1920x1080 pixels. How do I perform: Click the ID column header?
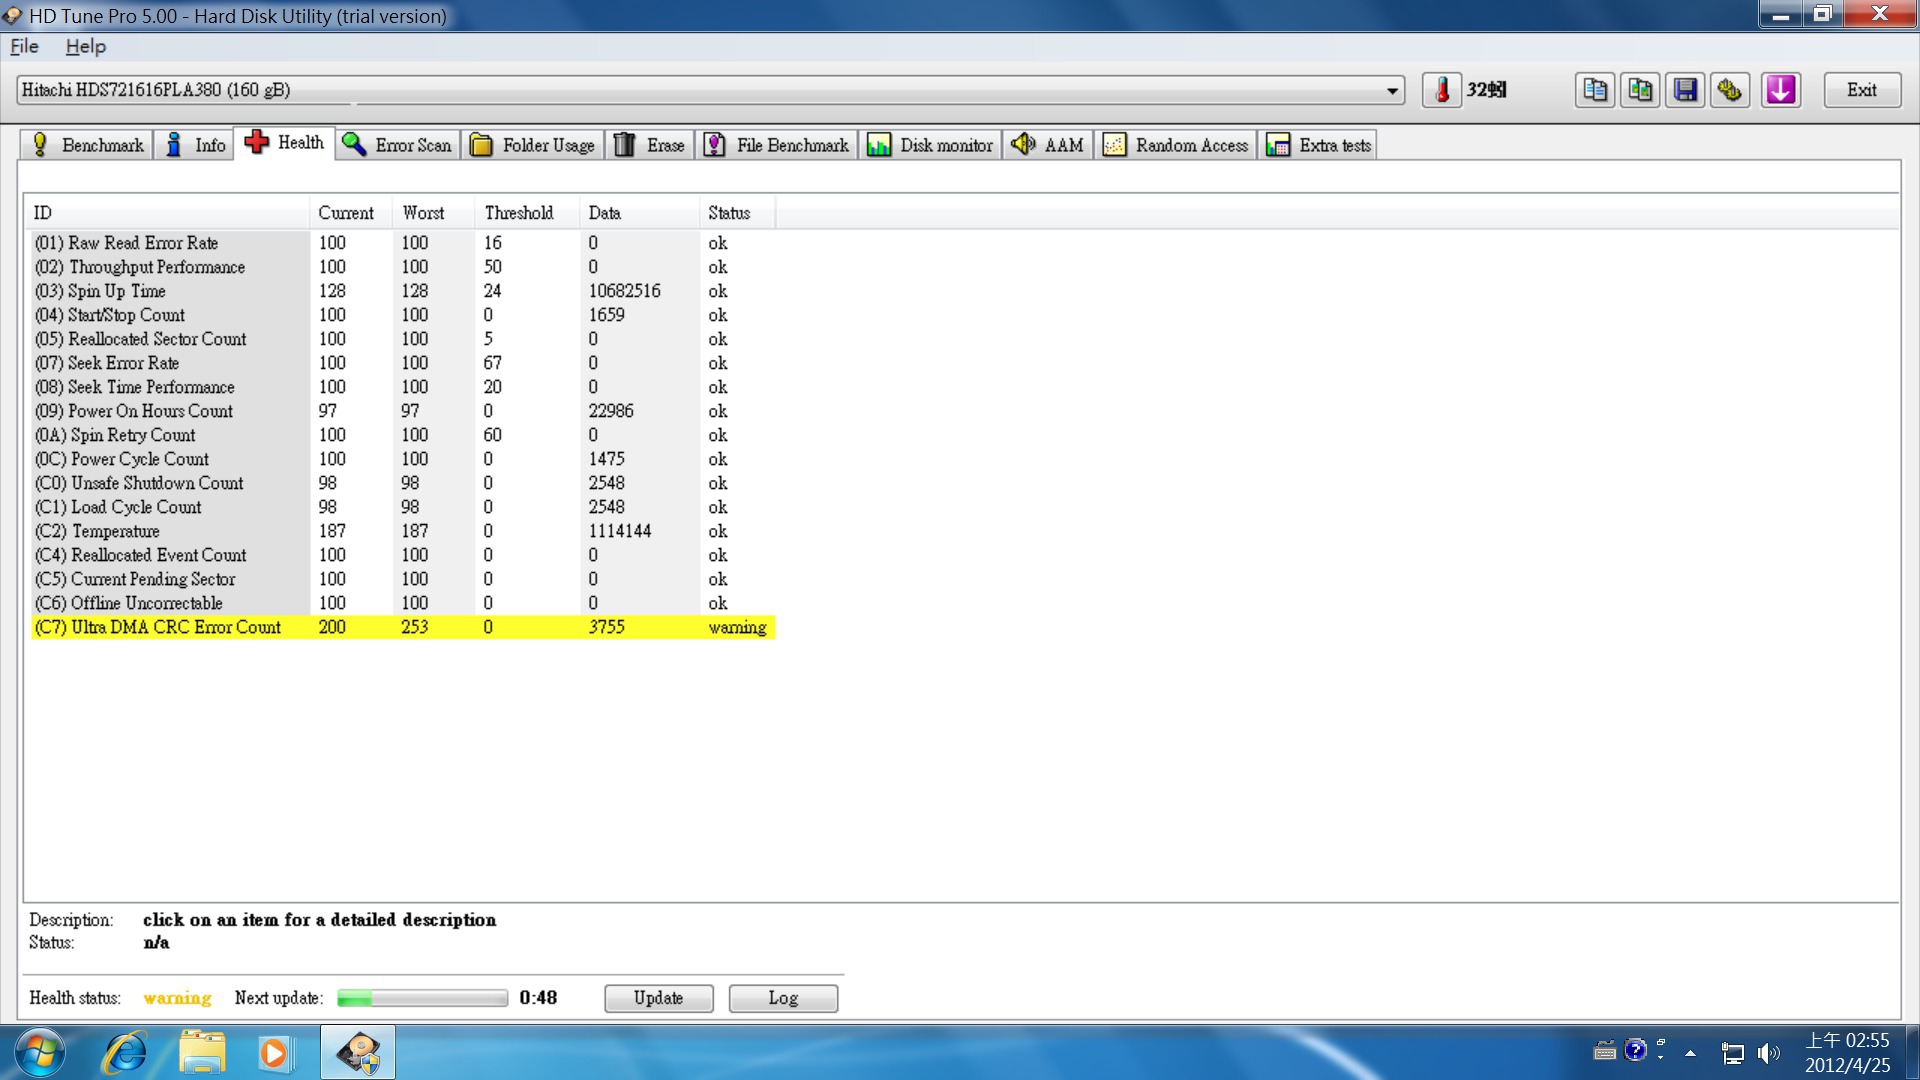click(x=167, y=213)
